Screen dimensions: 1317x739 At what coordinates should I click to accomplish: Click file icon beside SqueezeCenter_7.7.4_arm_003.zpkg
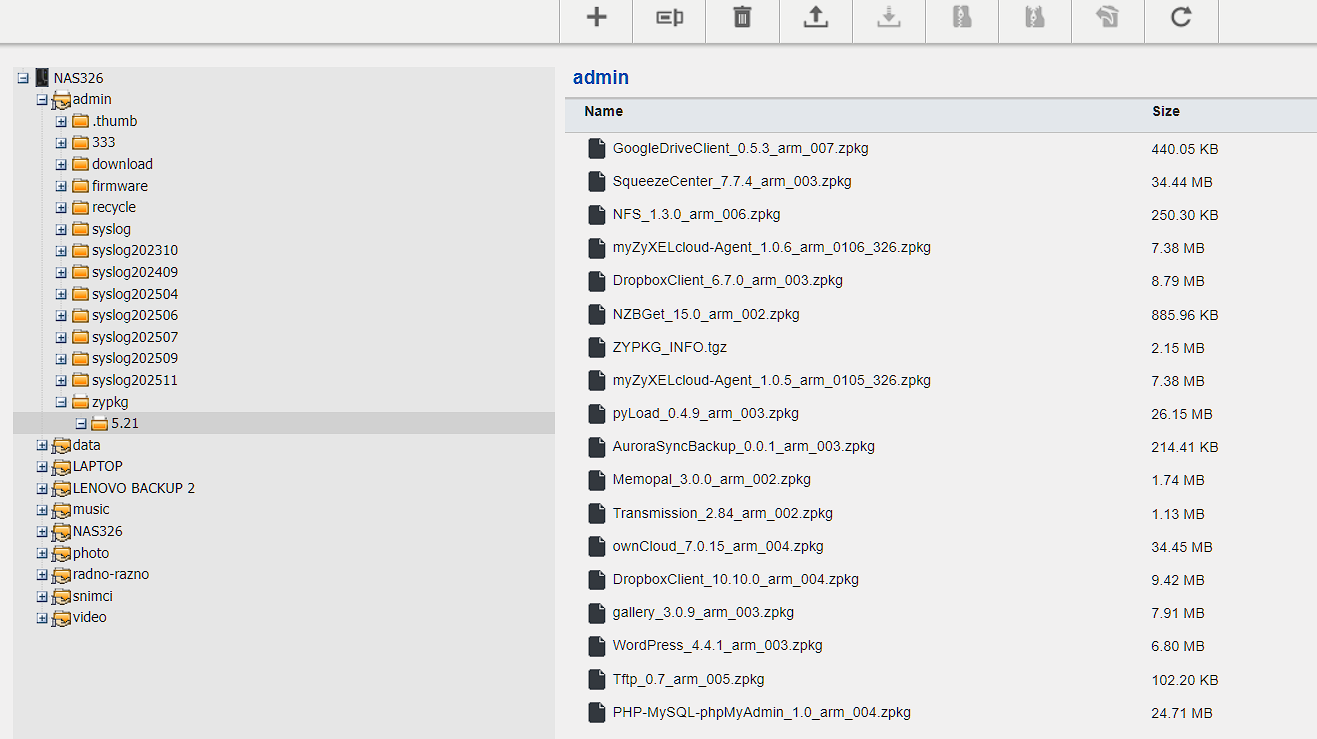click(x=597, y=182)
